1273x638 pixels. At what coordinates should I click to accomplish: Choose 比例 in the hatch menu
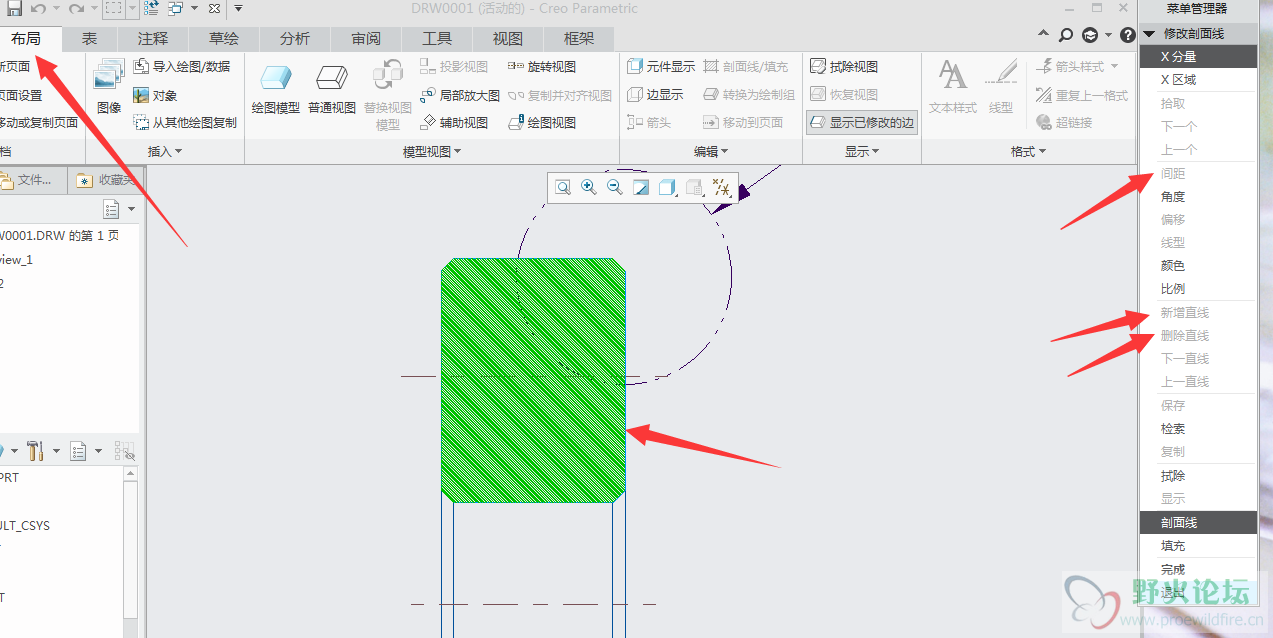pyautogui.click(x=1197, y=289)
